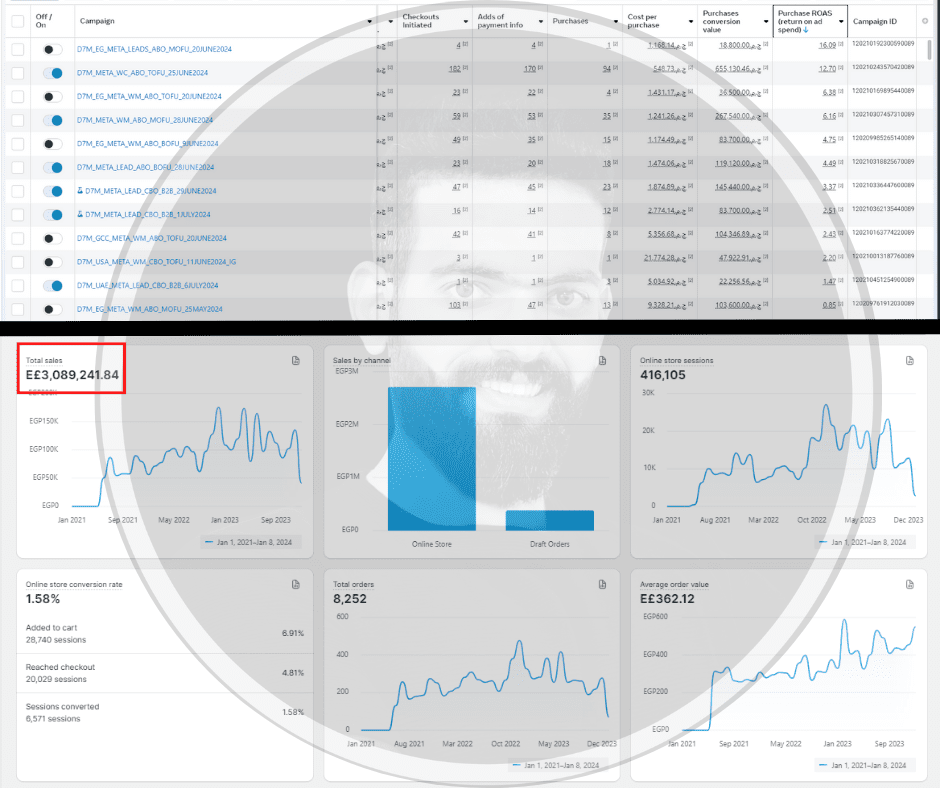This screenshot has height=788, width=940.
Task: Check the box for D7M_META_WM_ABO_MOFU_28JUNE2024 row
Action: pos(18,120)
